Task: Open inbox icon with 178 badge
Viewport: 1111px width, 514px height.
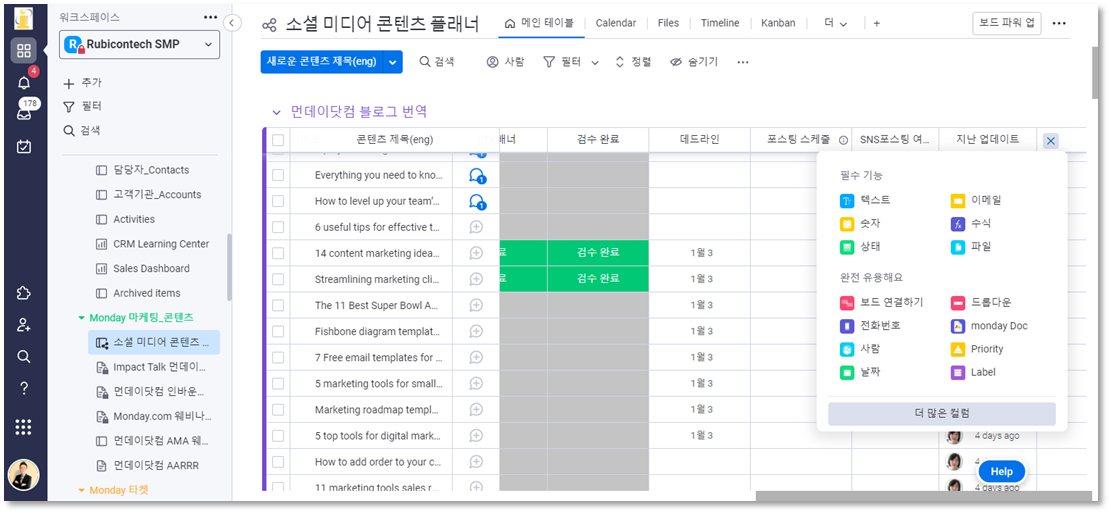Action: point(23,113)
